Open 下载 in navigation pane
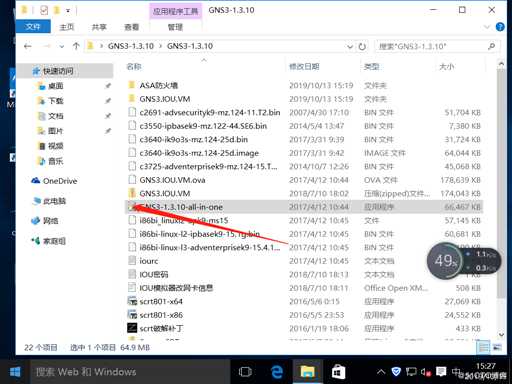 [x=56, y=101]
